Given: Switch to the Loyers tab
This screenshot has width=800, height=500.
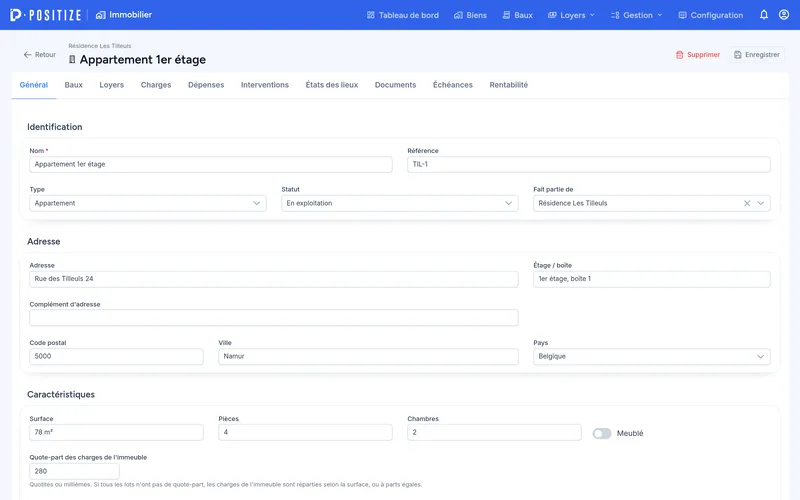Looking at the screenshot, I should tap(112, 85).
